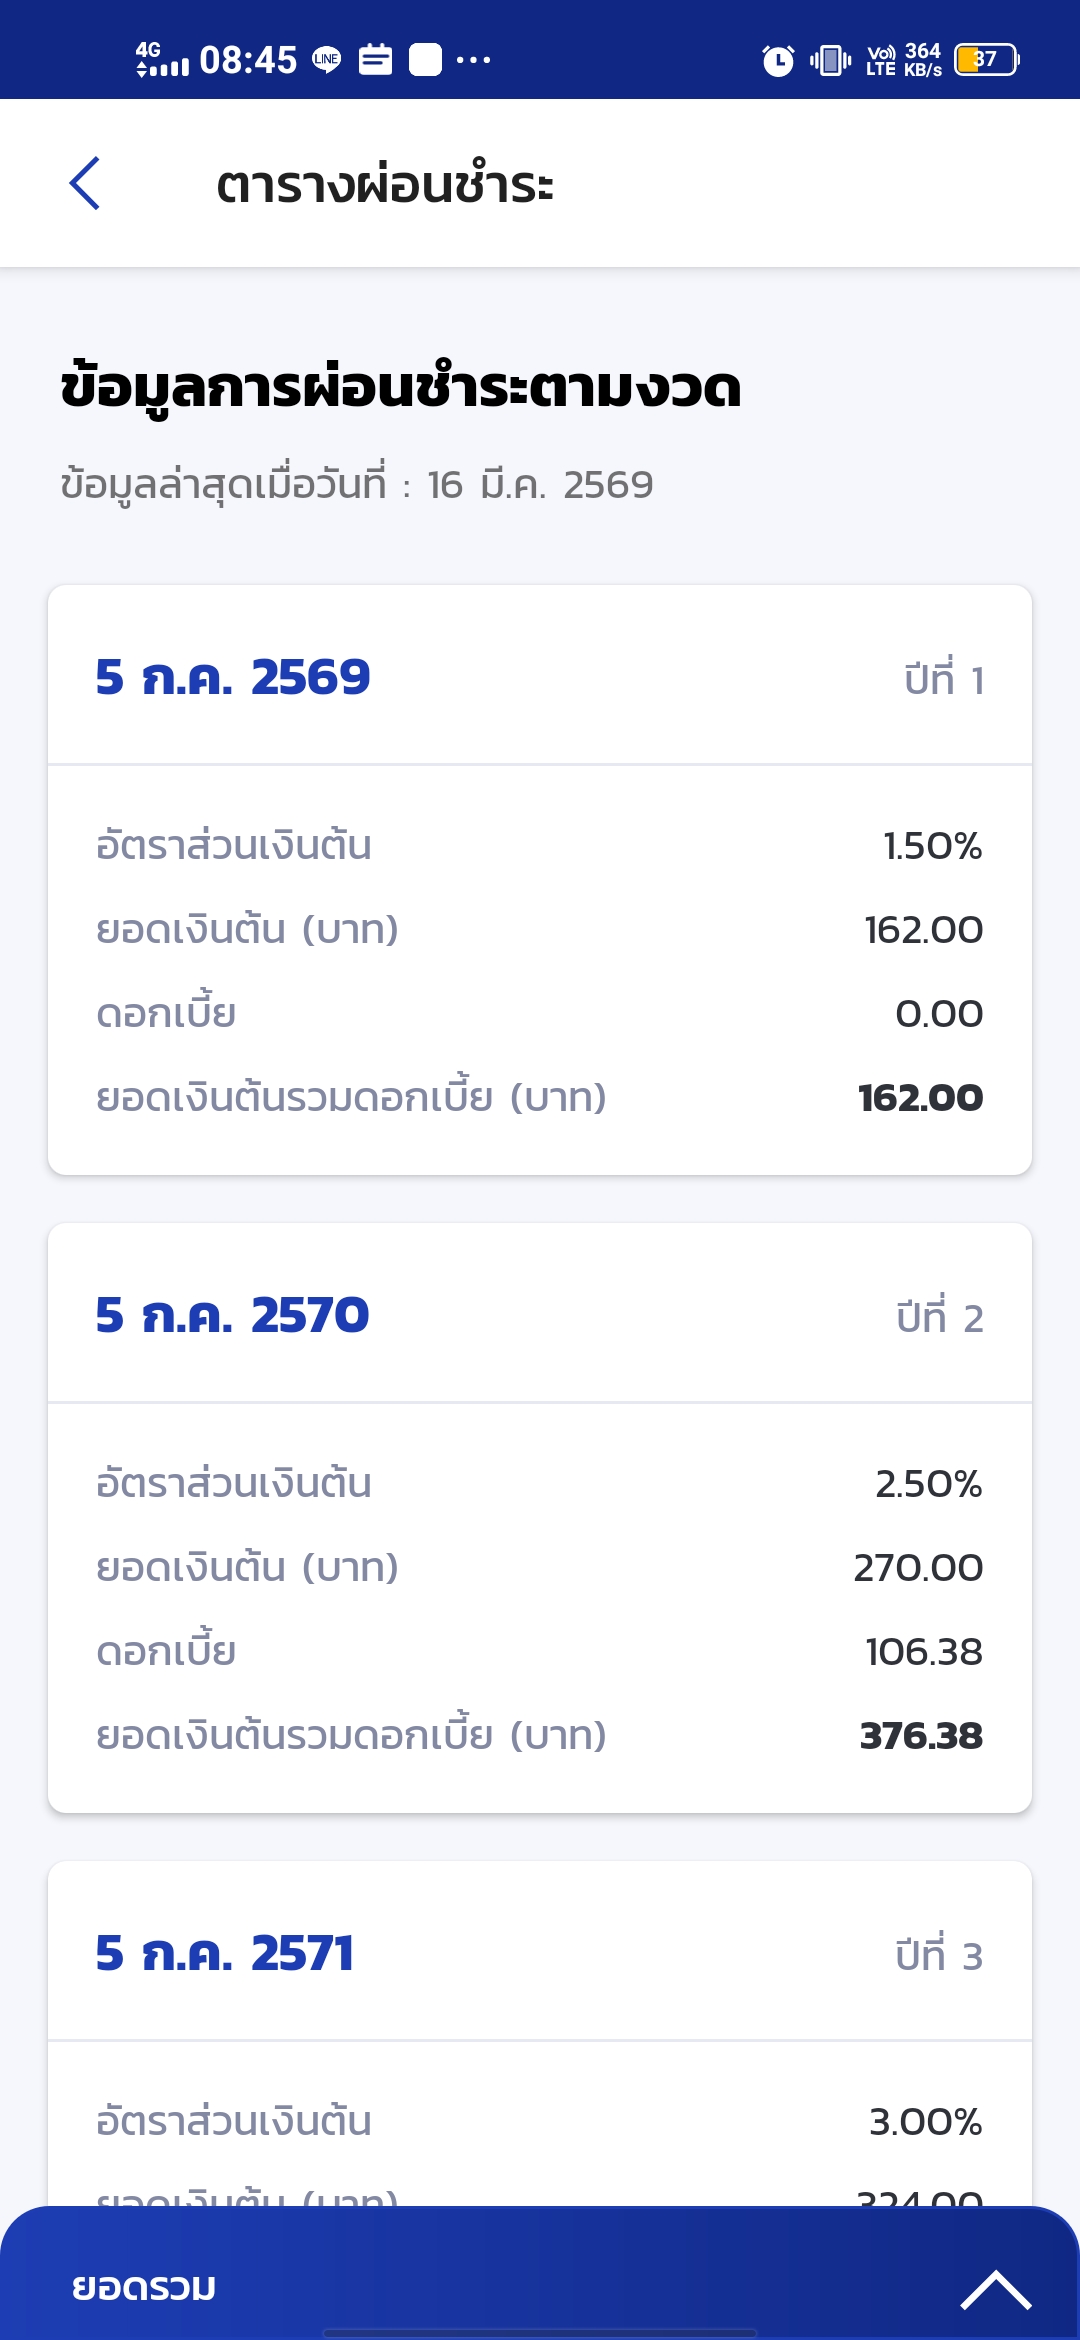Tap the VoLTE network speed indicator
This screenshot has width=1080, height=2340.
pos(904,60)
